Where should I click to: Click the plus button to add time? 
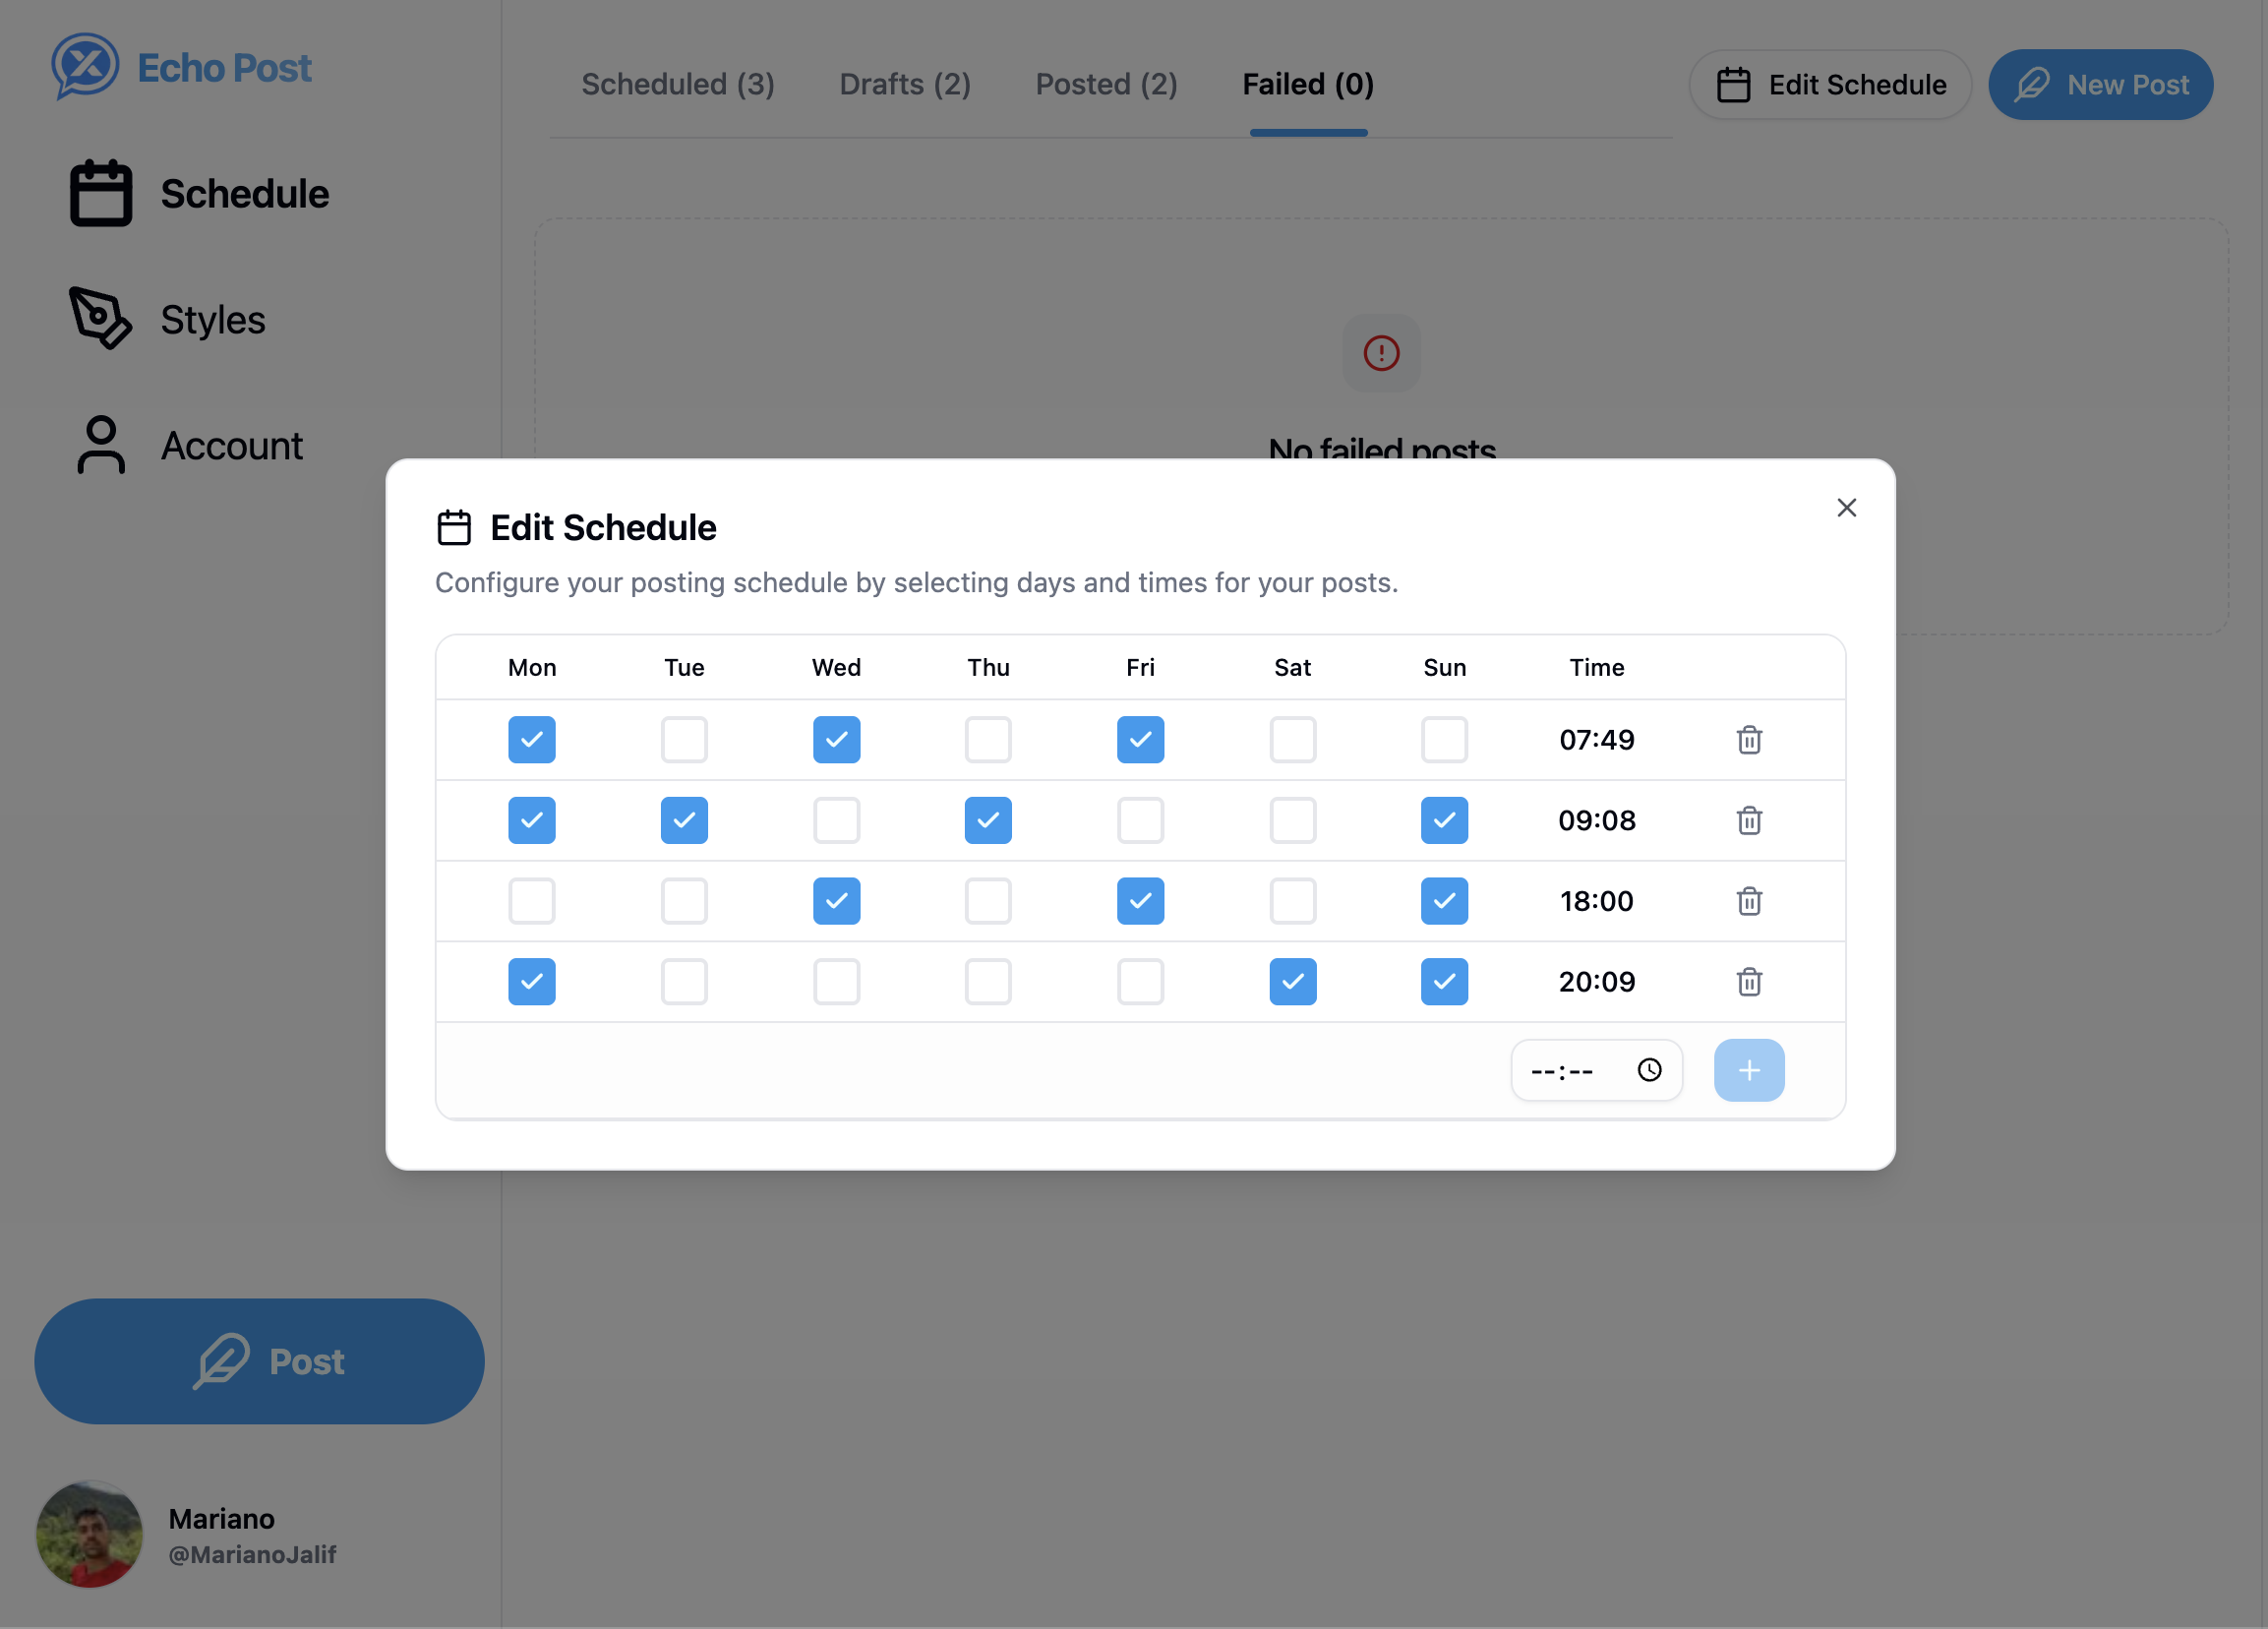[x=1748, y=1070]
